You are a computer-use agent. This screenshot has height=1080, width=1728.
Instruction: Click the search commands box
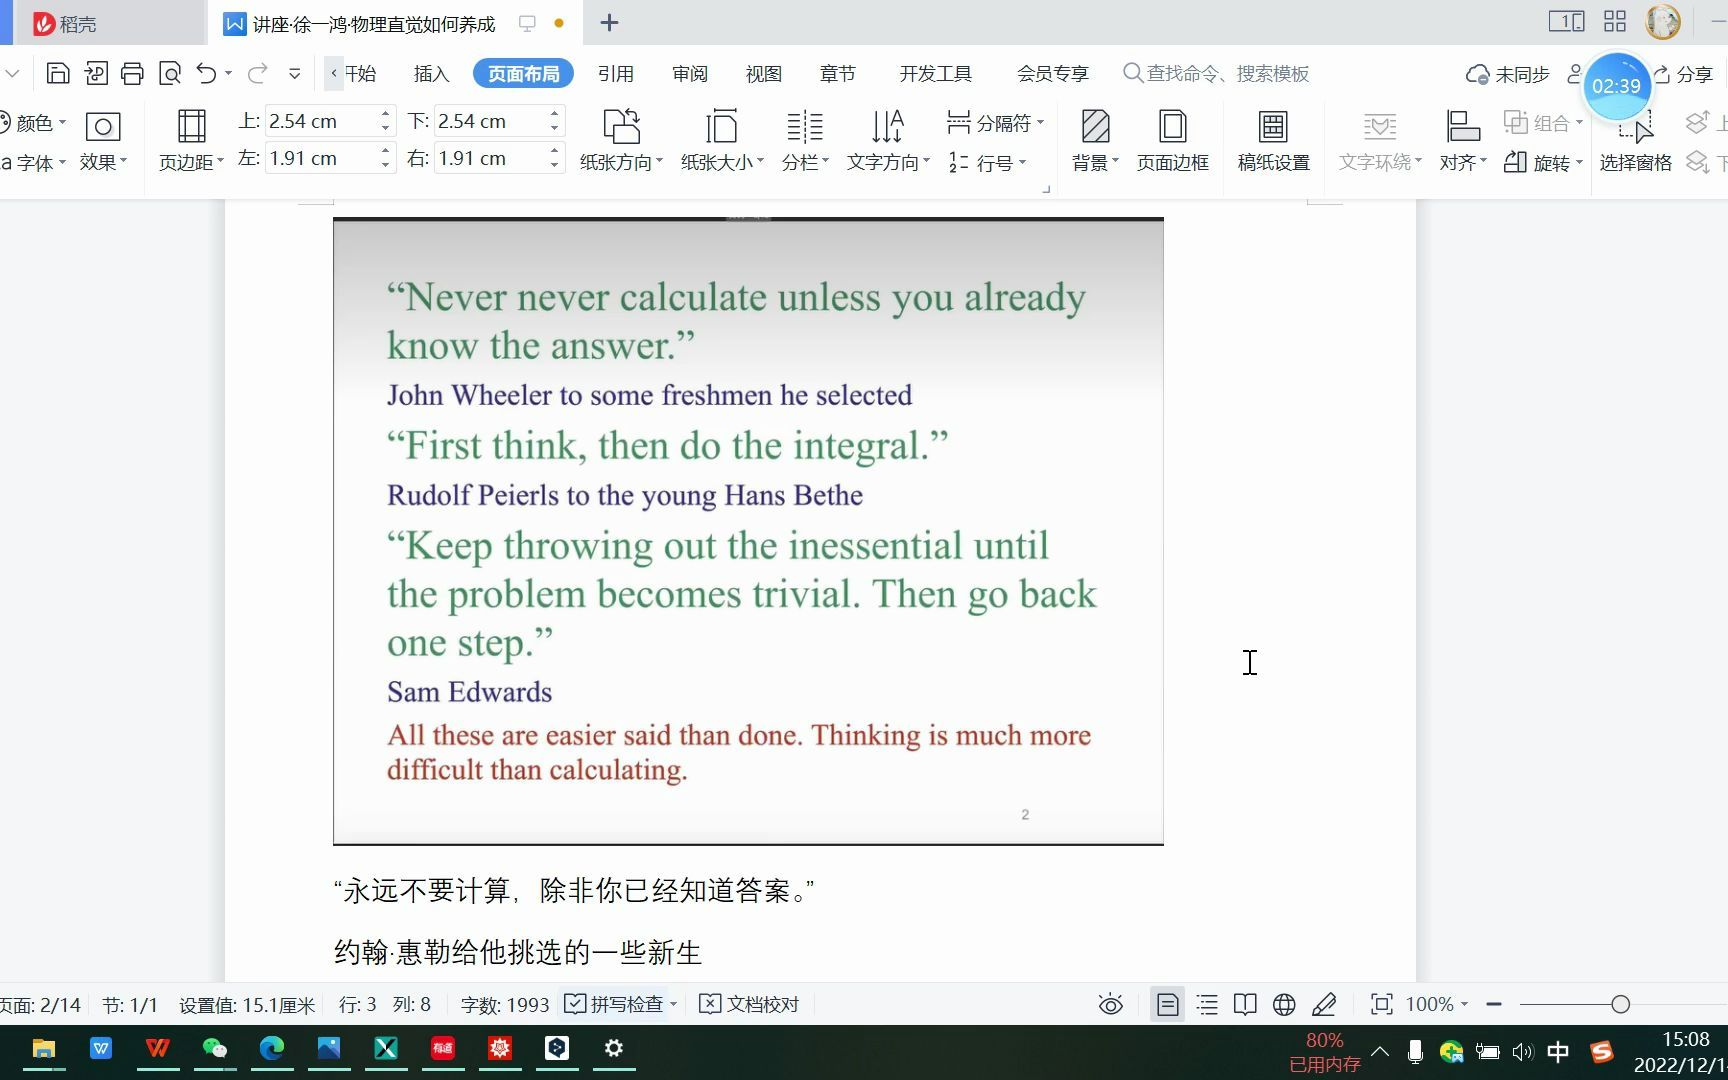pyautogui.click(x=1216, y=74)
